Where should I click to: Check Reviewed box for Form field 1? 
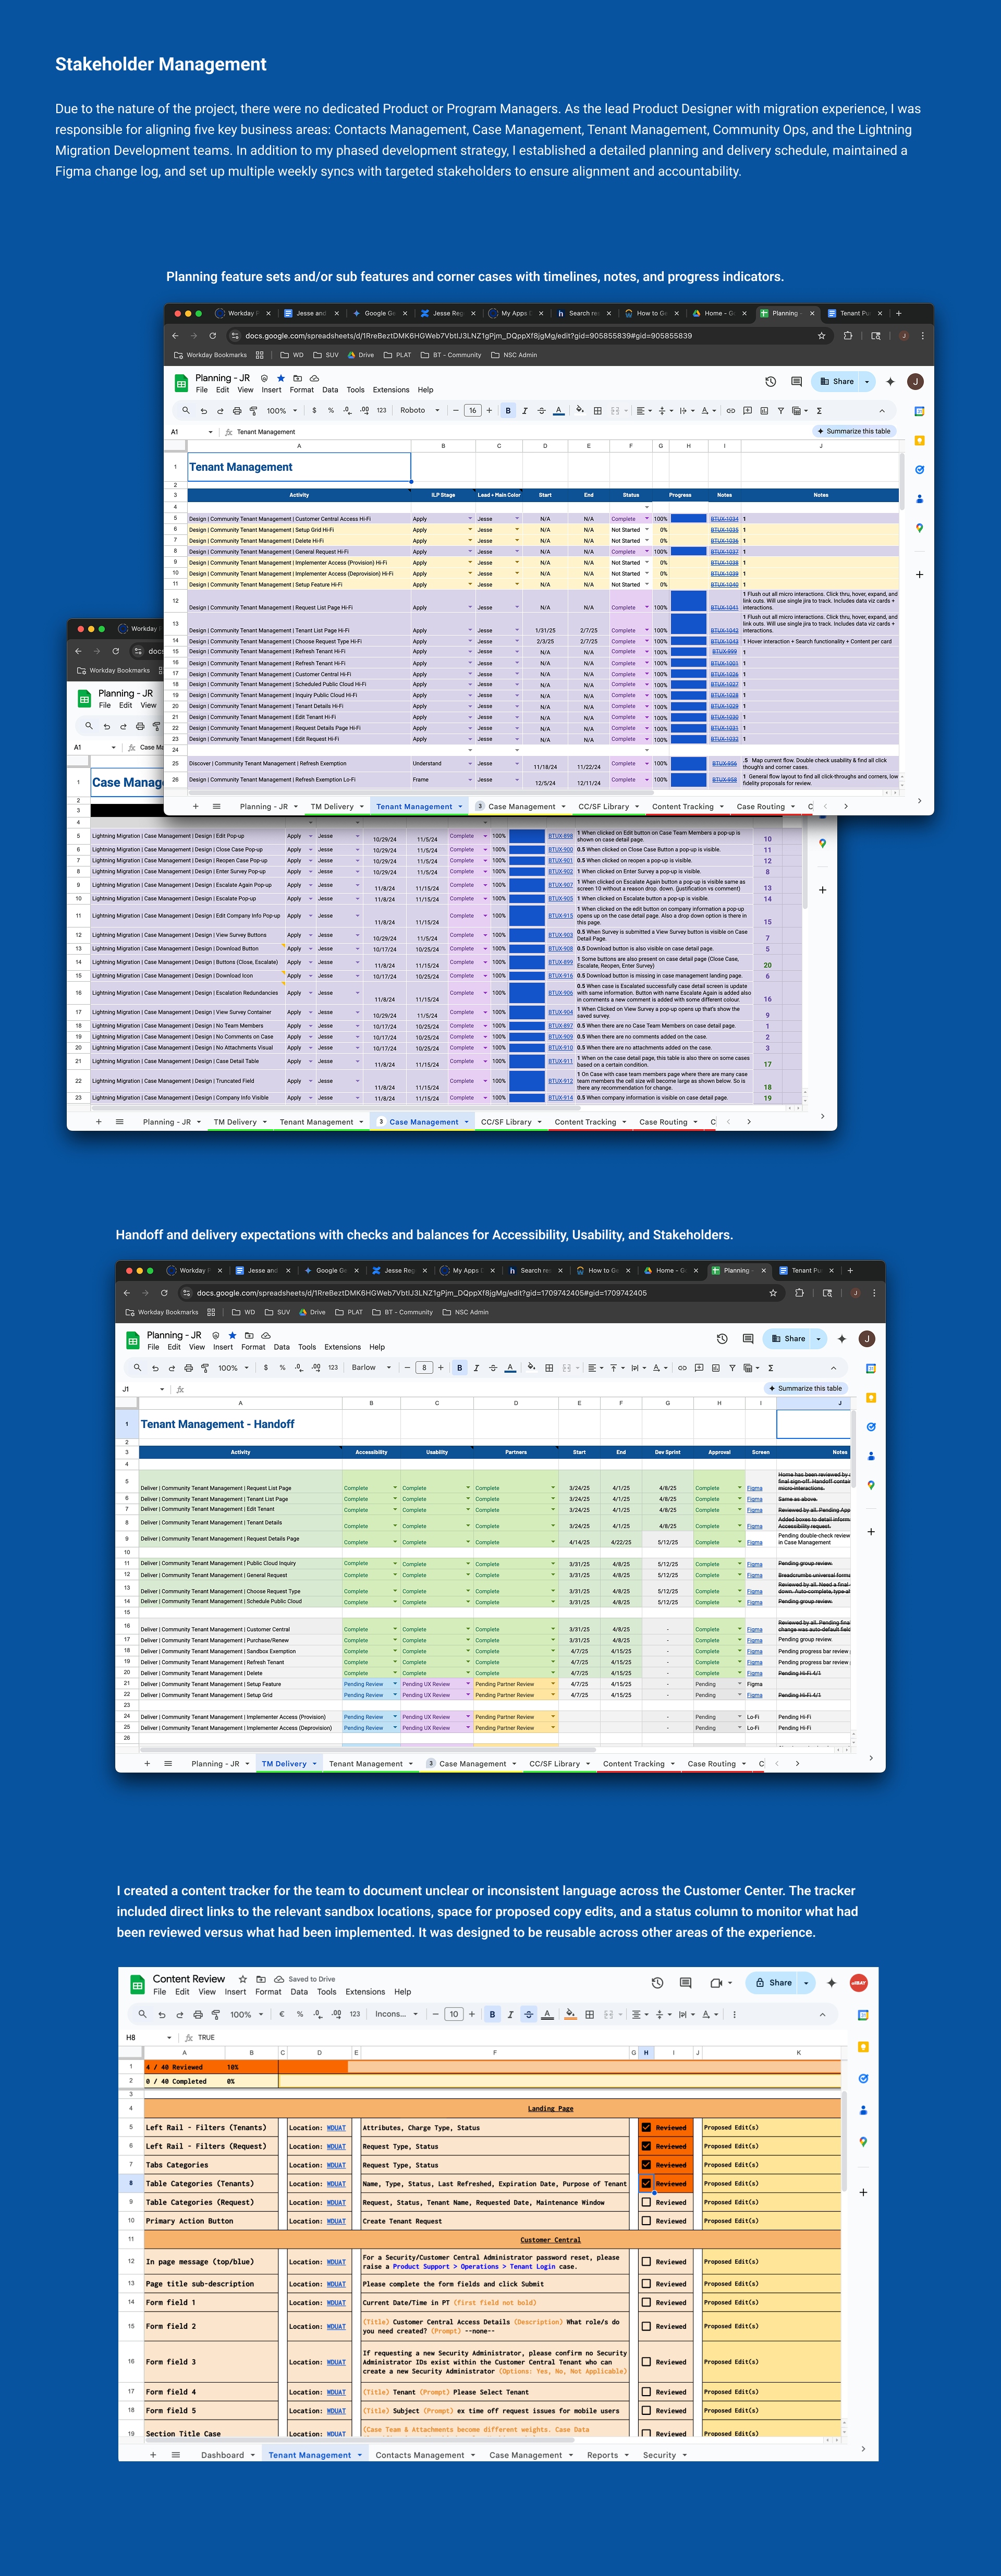(646, 2302)
